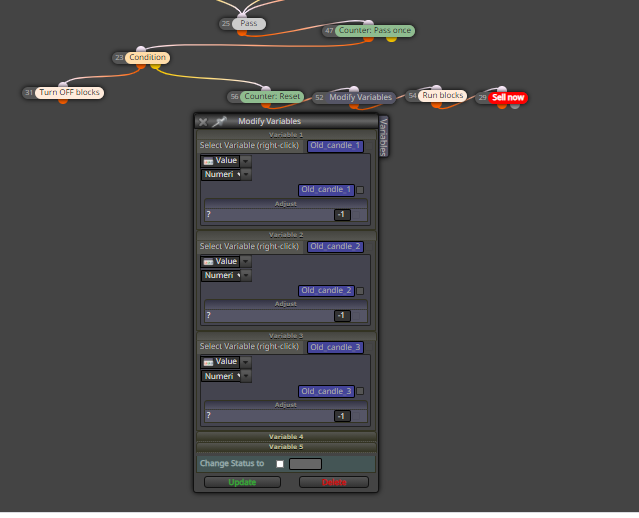
Task: Click Old_candle_2 value chip inside Variable 2
Action: 326,291
